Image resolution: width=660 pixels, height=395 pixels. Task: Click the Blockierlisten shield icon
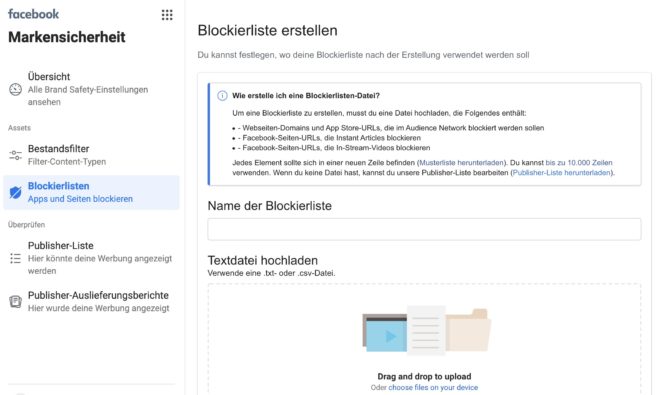pos(16,192)
